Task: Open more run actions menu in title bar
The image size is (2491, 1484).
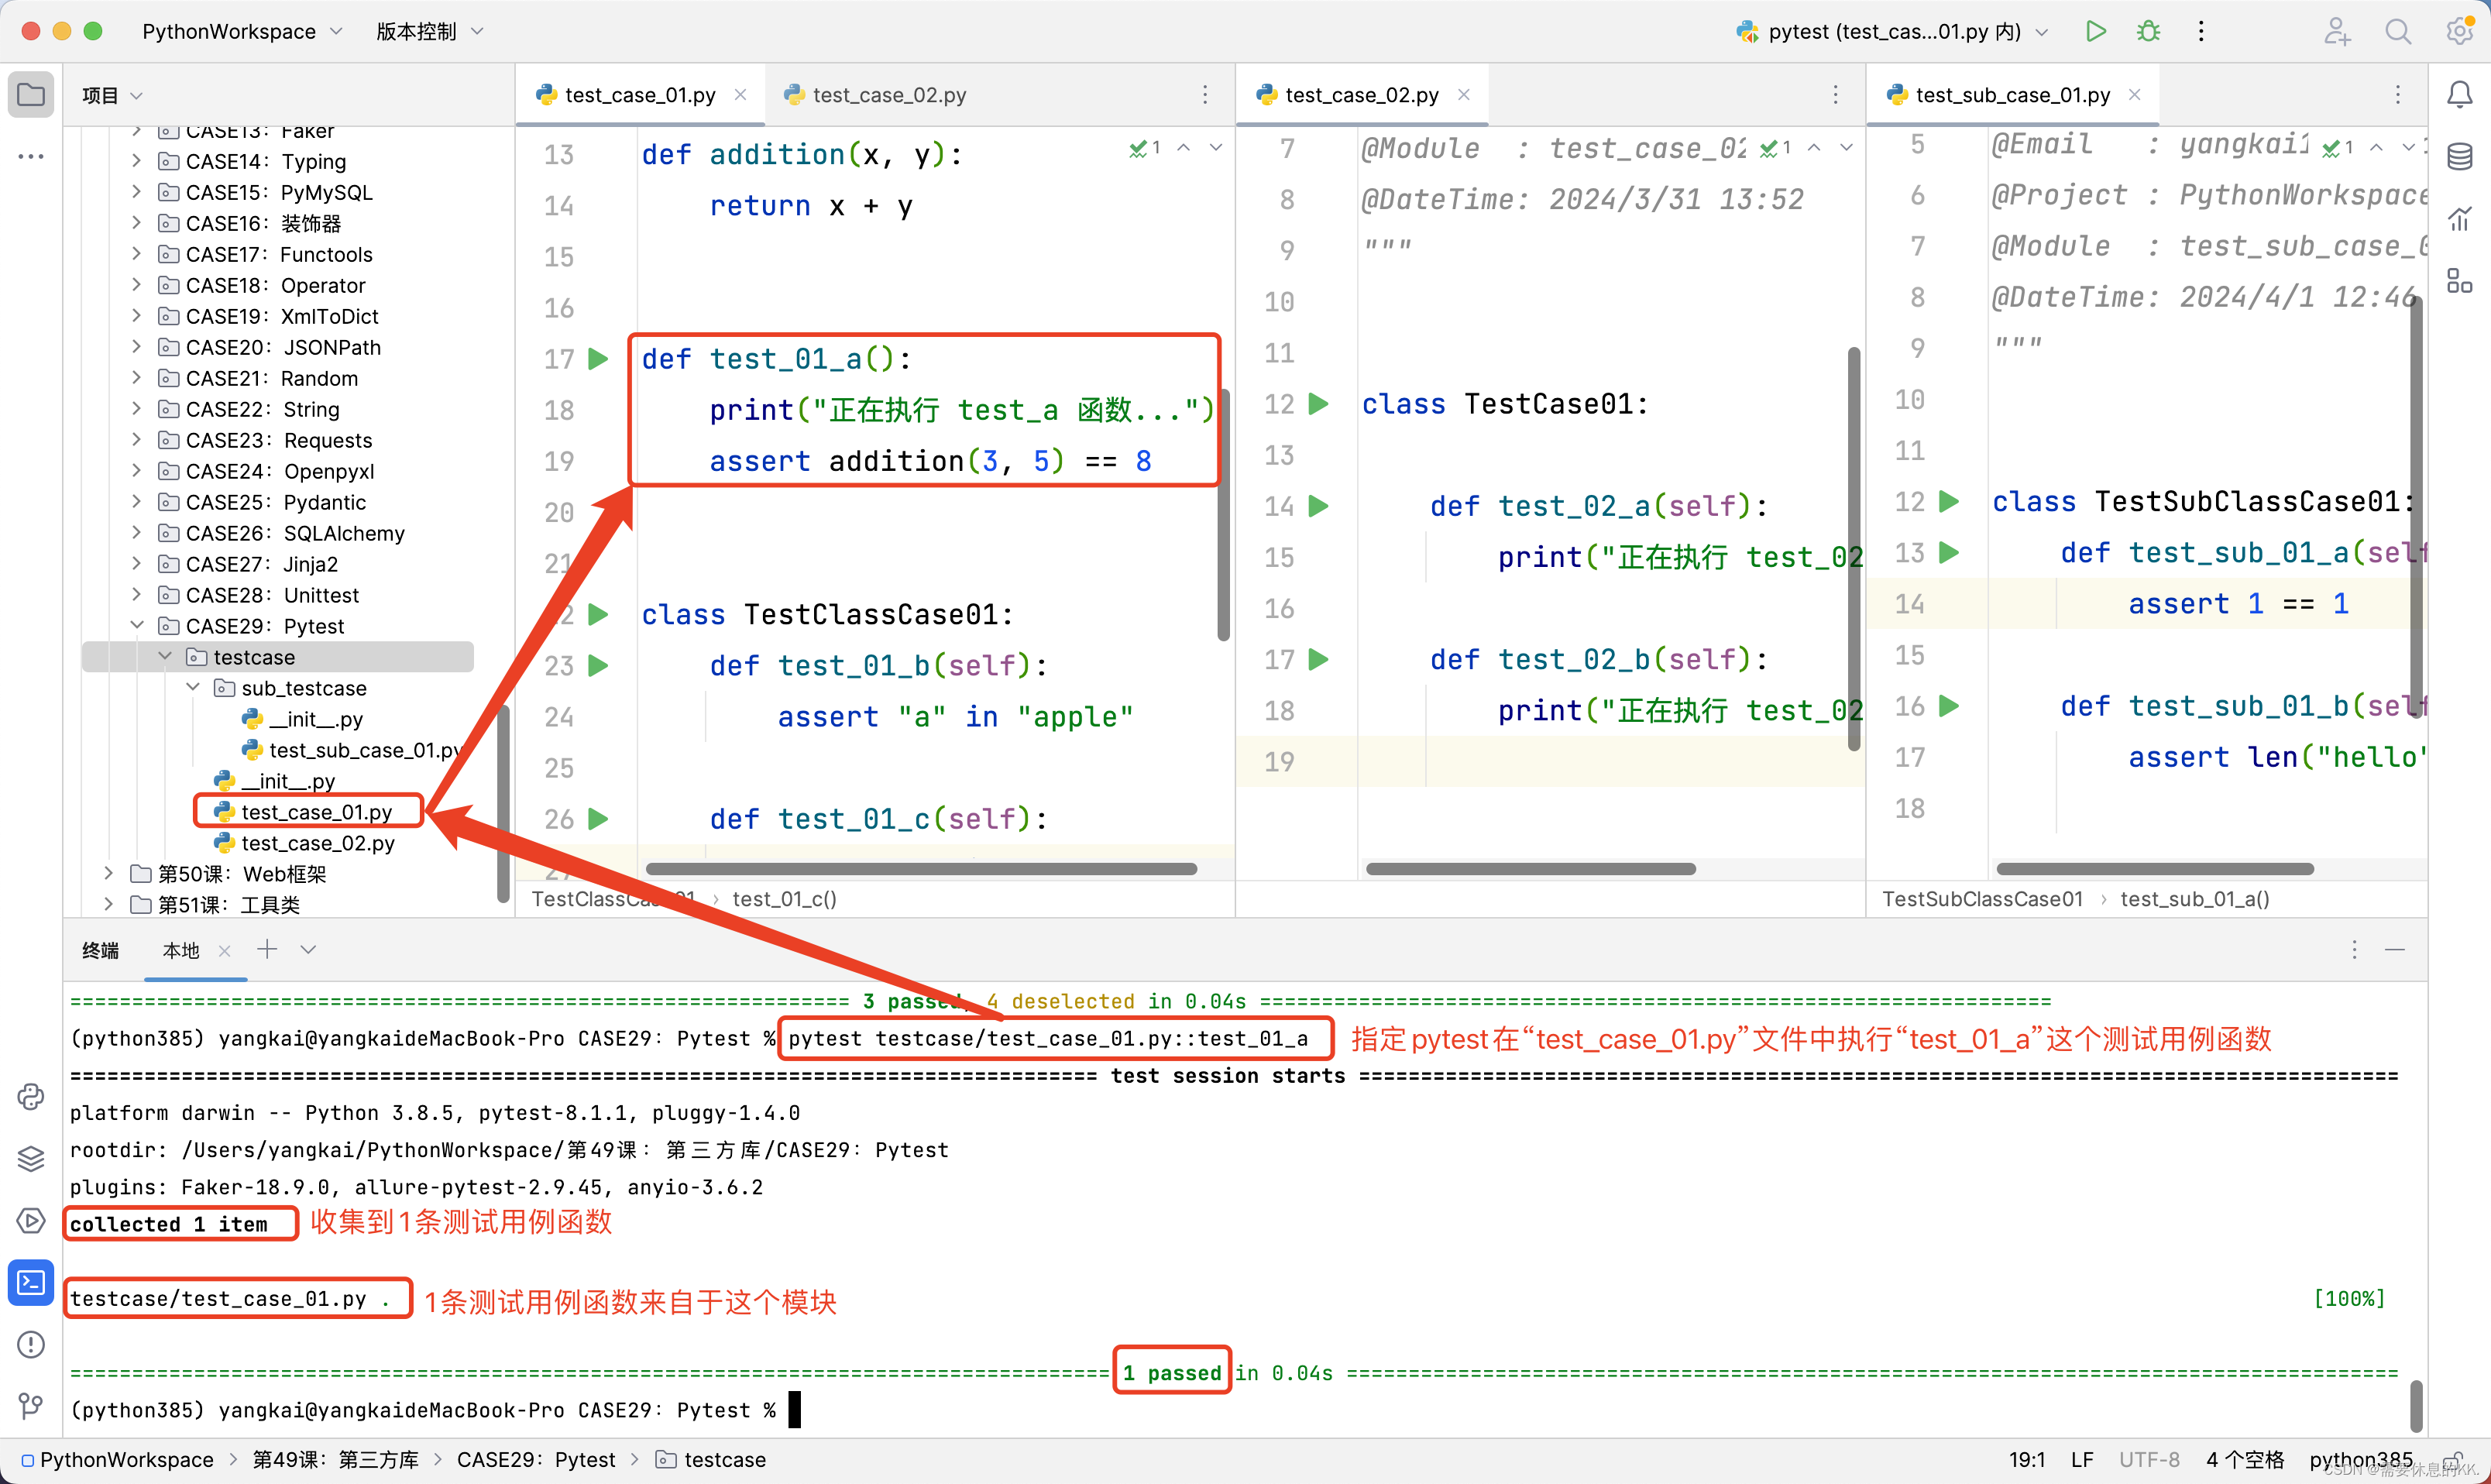Action: 2201,31
